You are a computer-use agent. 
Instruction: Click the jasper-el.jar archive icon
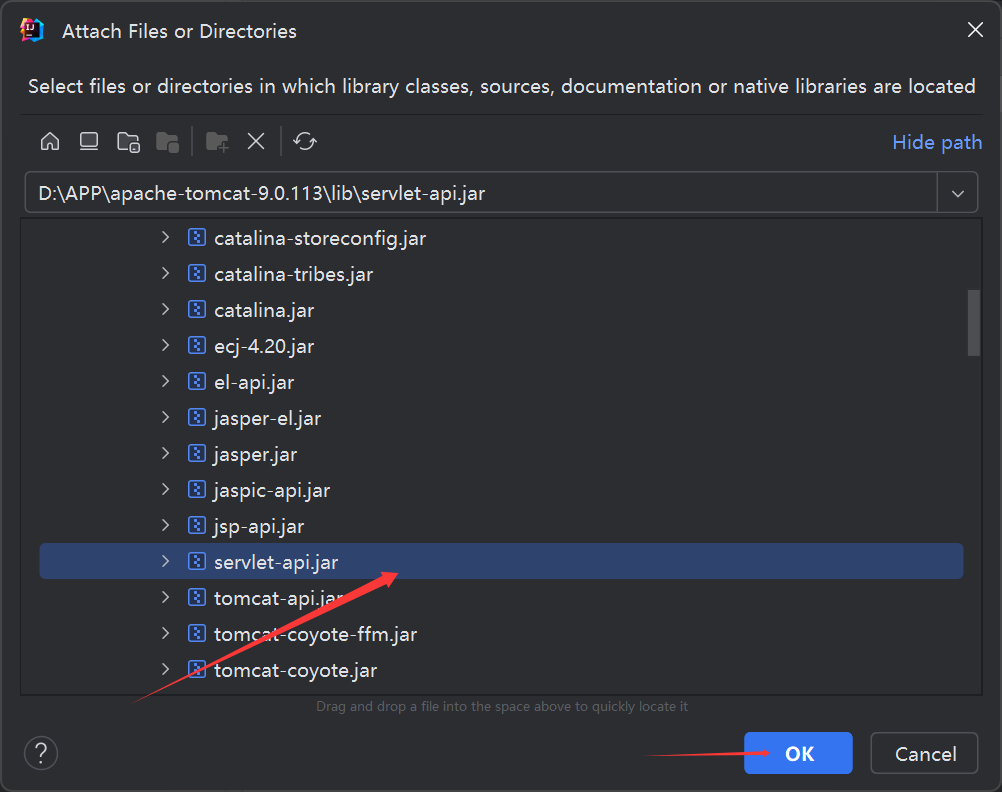pyautogui.click(x=197, y=417)
